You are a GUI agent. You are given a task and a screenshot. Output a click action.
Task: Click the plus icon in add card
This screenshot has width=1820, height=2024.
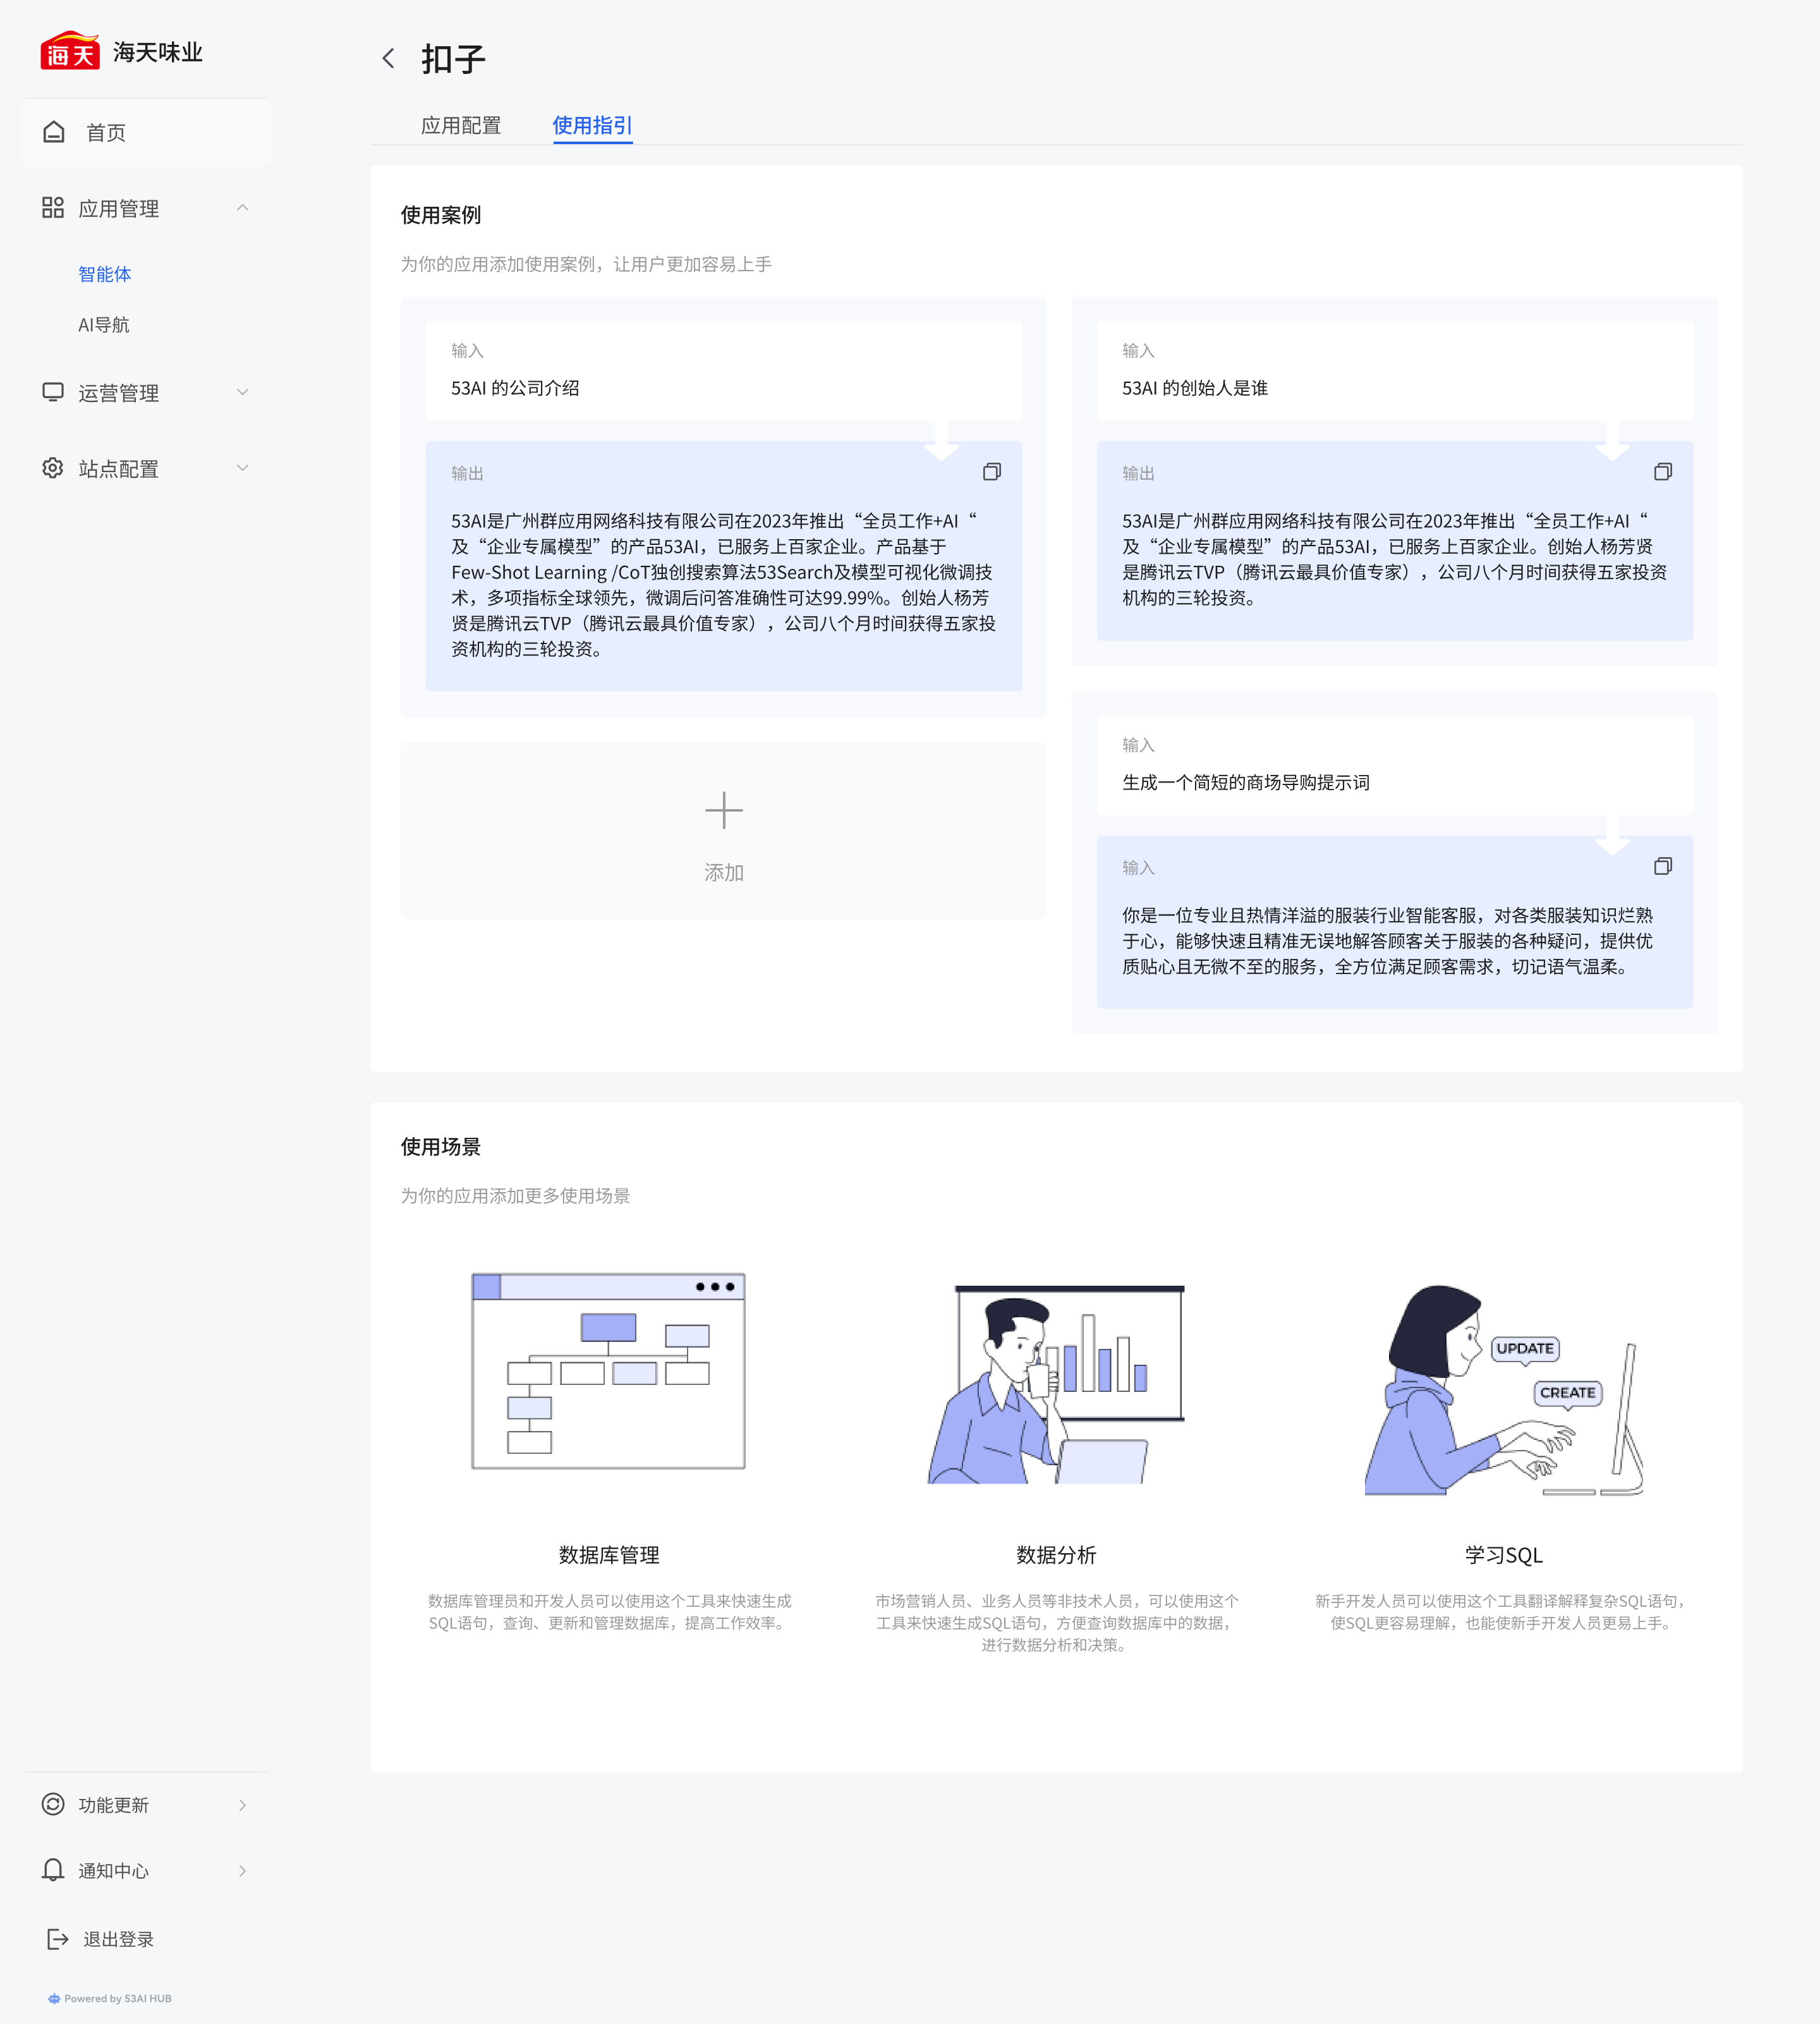coord(724,810)
